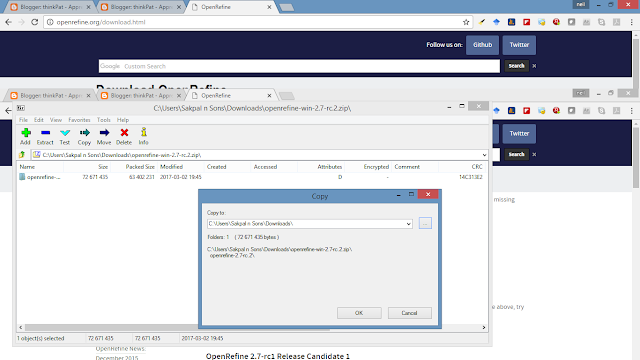Select the openrefine folder icon in list

tap(22, 177)
